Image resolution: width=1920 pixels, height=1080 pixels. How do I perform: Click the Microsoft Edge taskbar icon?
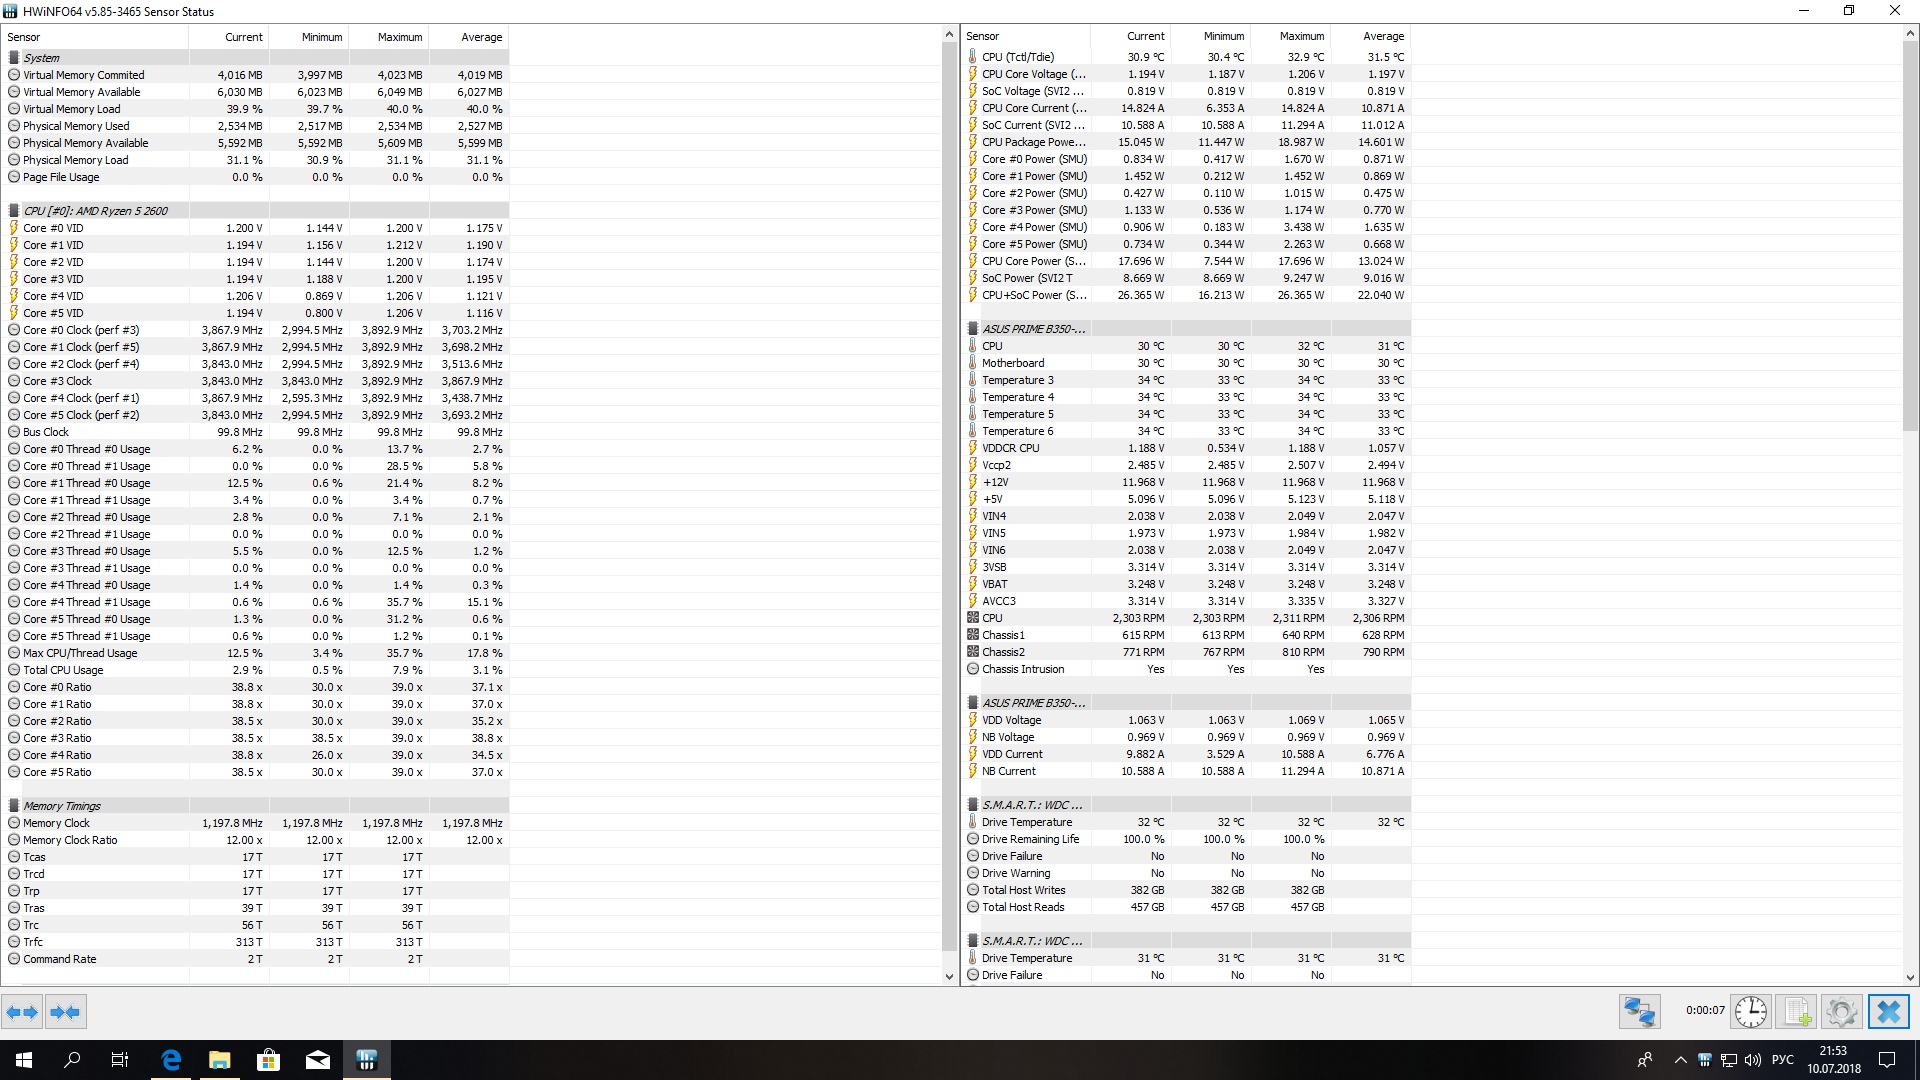171,1060
